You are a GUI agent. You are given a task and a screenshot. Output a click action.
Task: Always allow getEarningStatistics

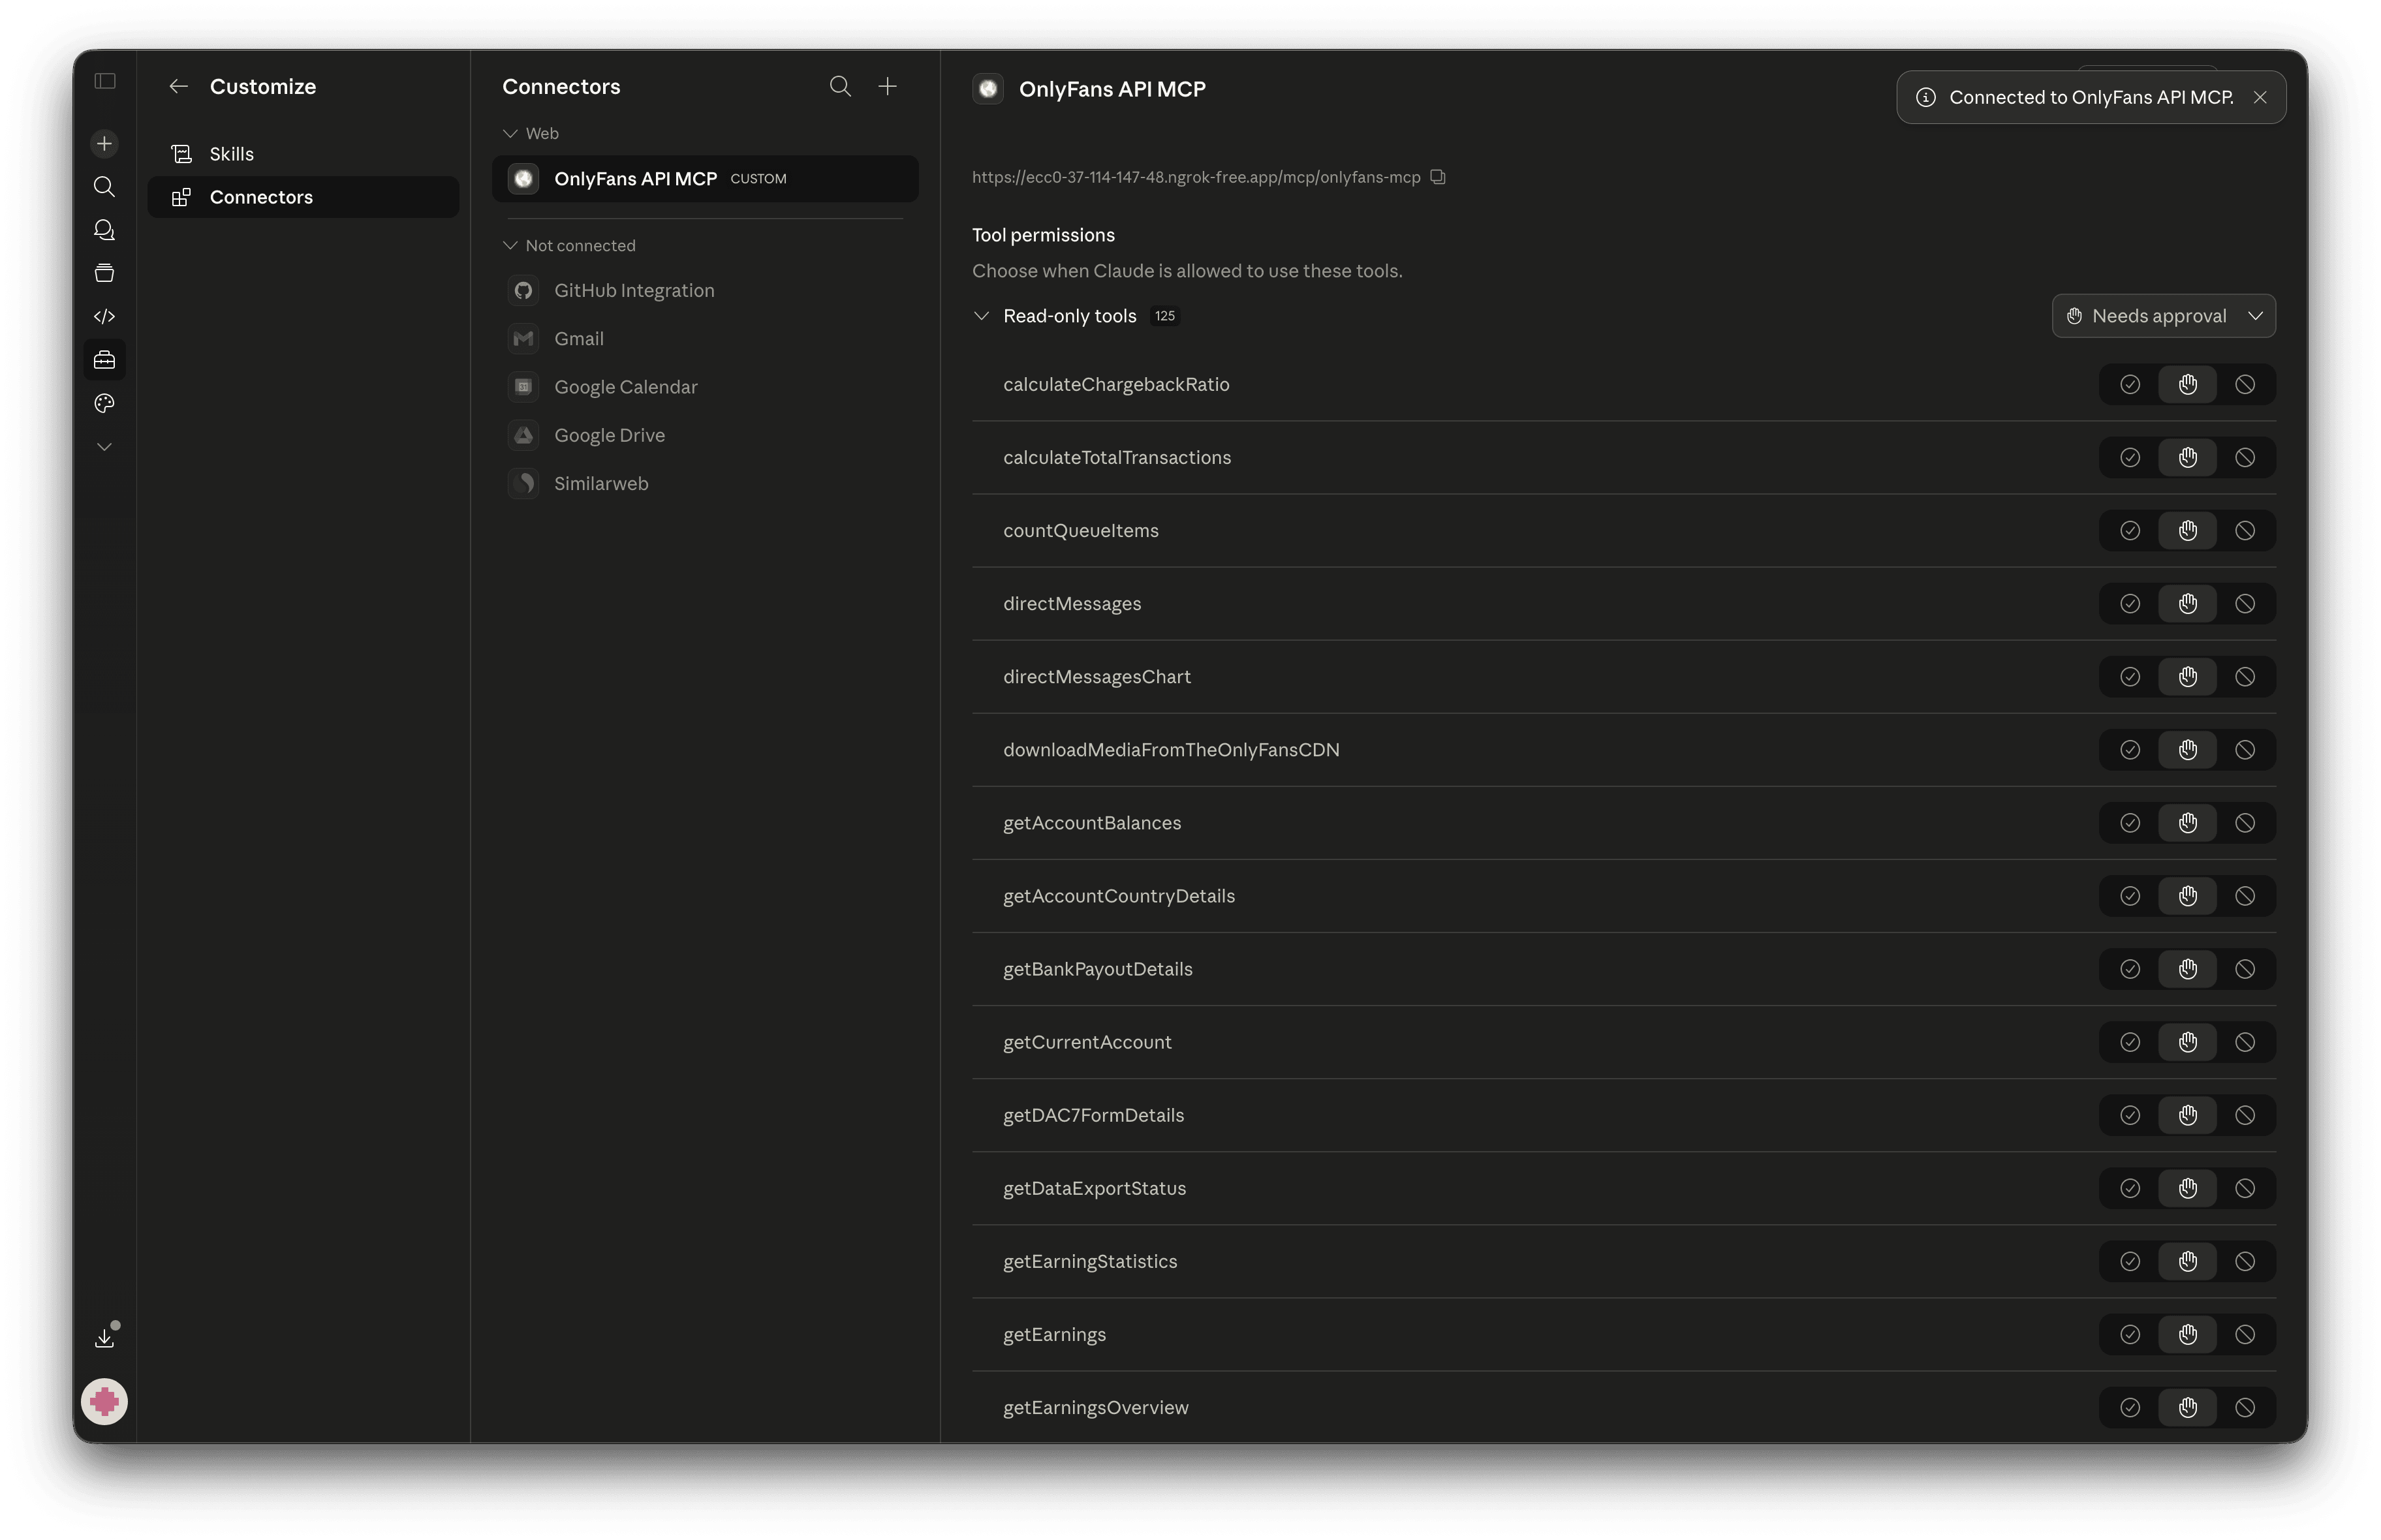[x=2130, y=1260]
